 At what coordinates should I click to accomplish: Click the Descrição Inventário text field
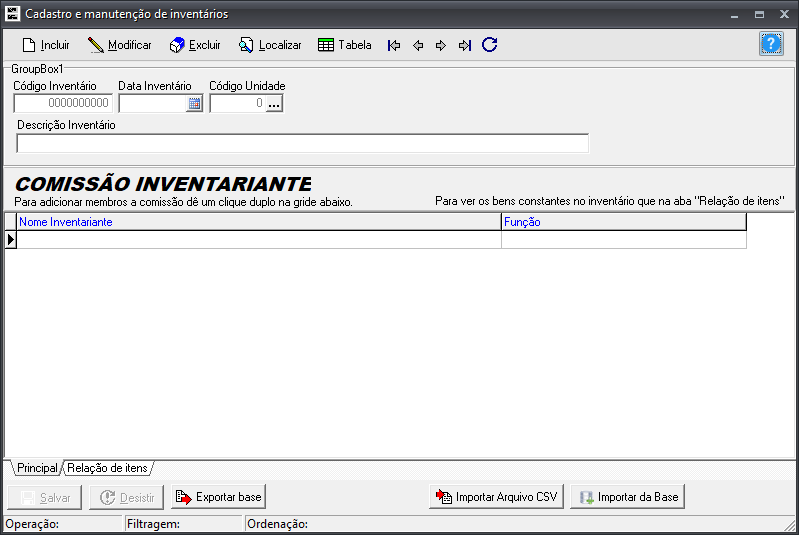click(303, 143)
